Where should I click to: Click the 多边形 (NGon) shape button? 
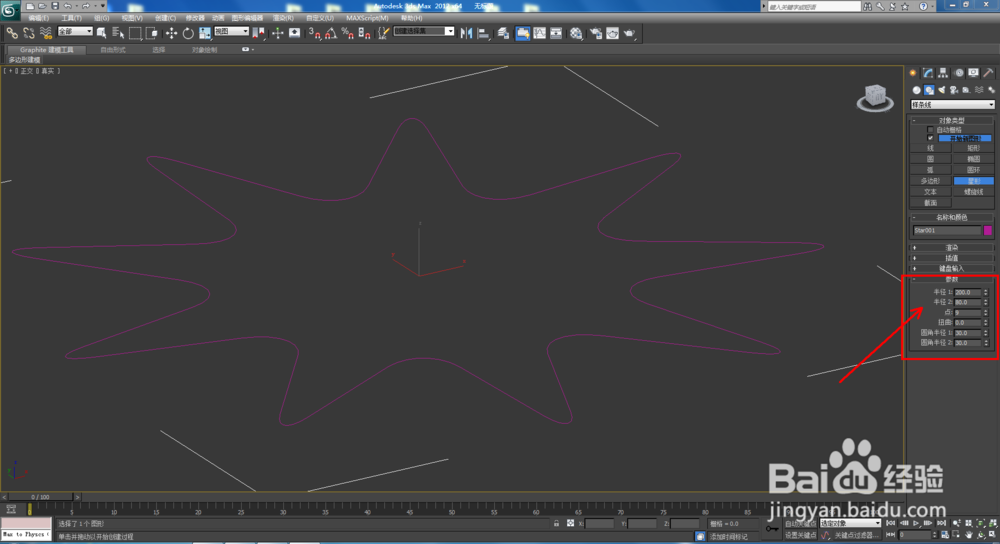(x=930, y=181)
